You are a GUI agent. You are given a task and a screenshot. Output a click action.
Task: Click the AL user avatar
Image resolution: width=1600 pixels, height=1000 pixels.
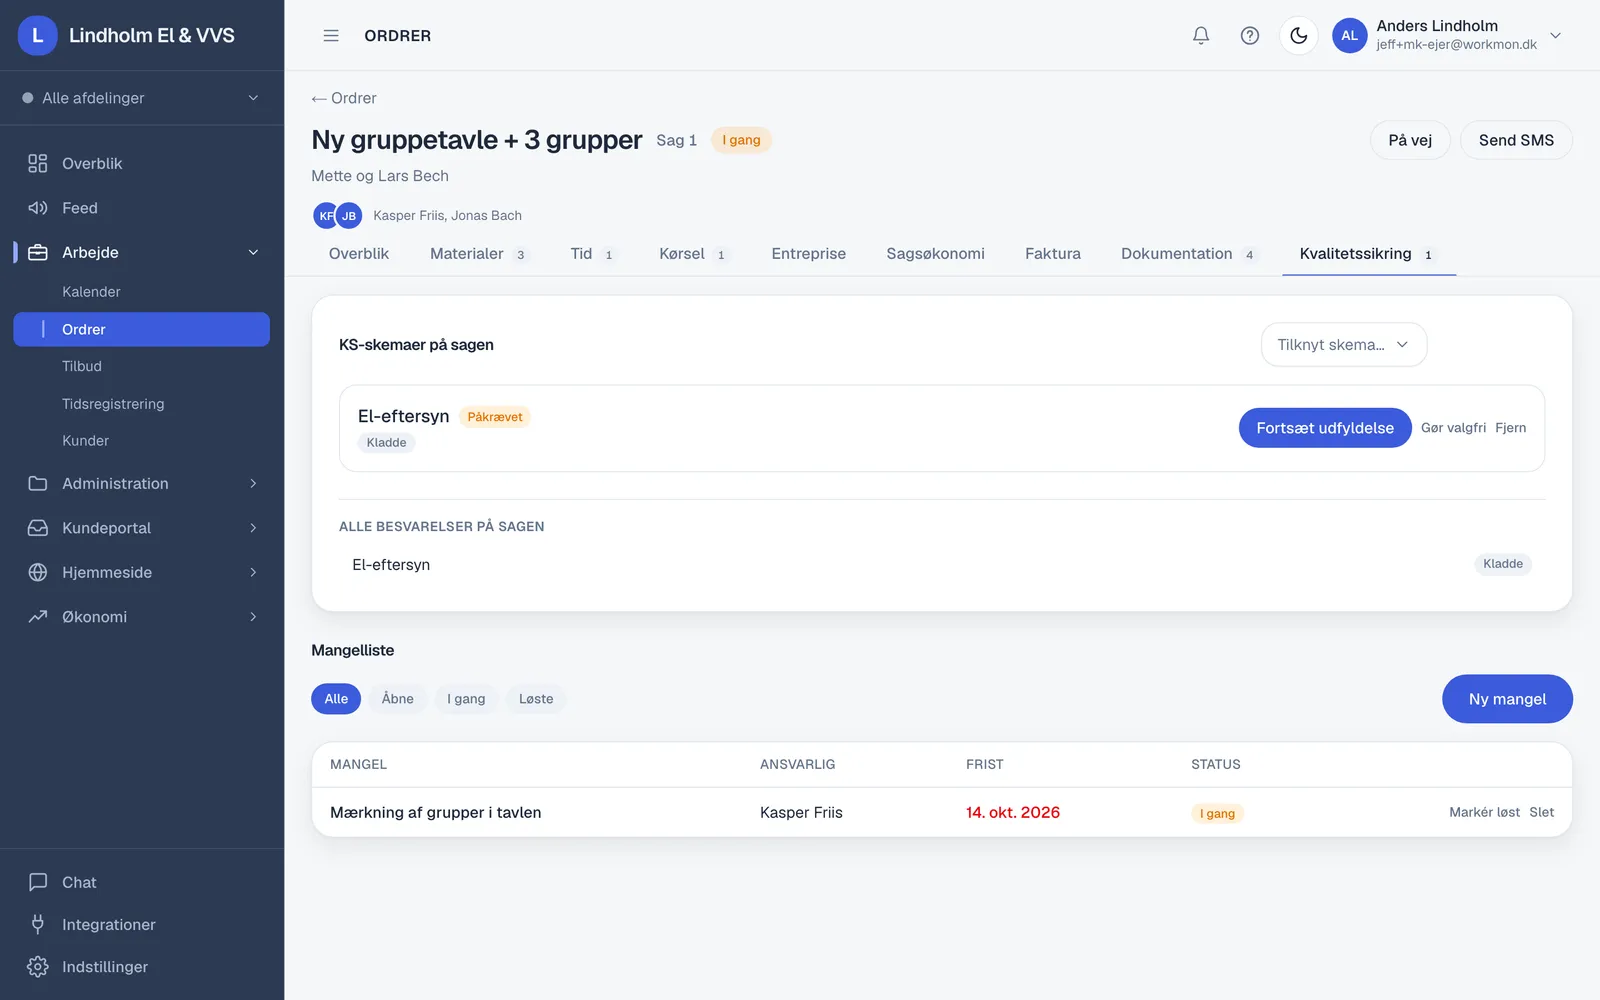tap(1349, 35)
